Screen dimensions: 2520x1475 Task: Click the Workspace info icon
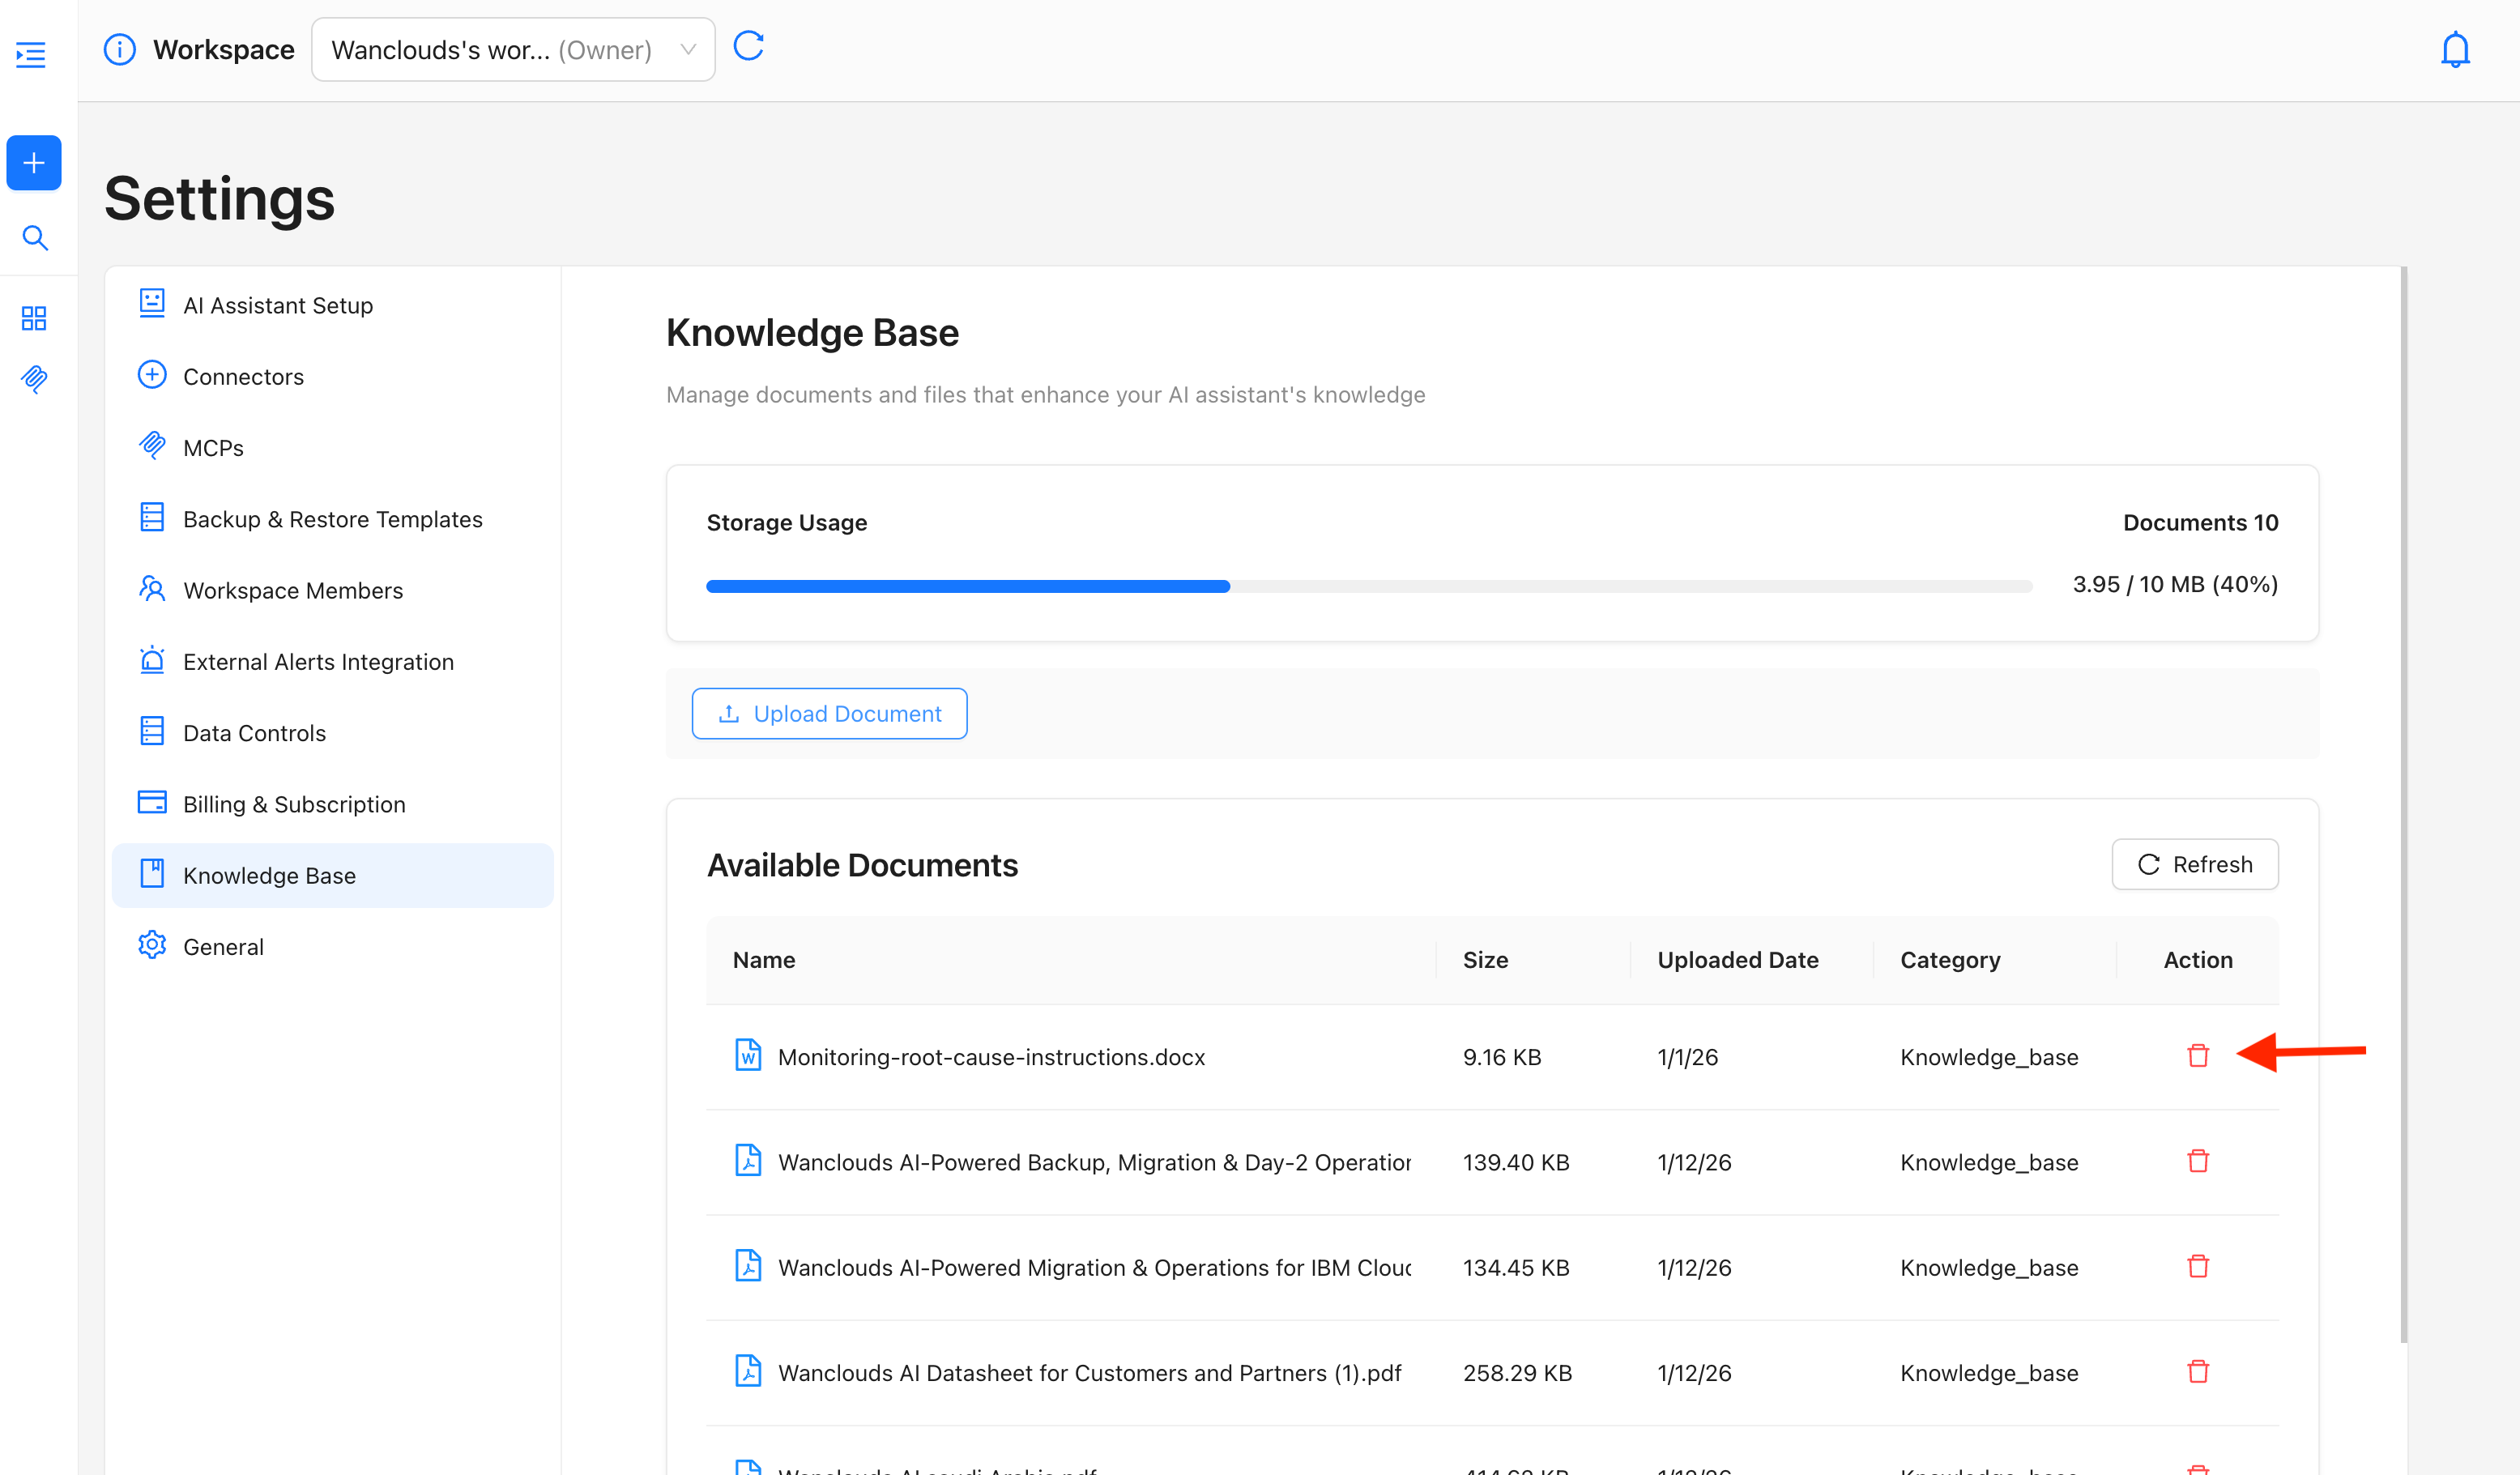point(120,50)
